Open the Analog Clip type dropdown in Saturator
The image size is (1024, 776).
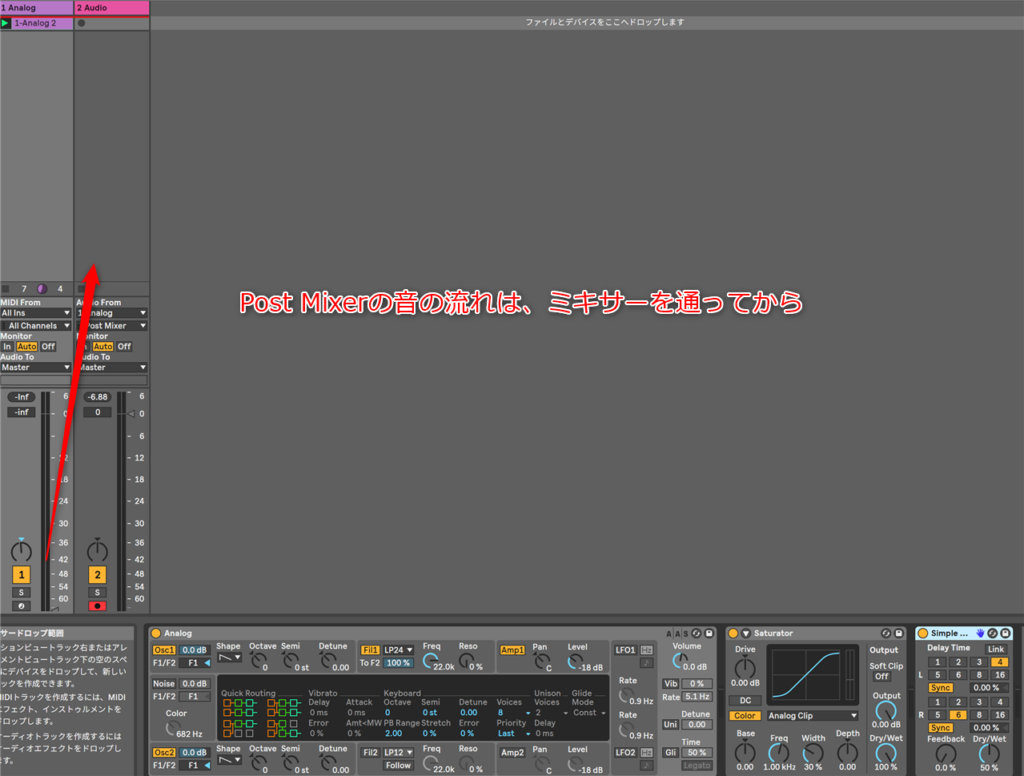pyautogui.click(x=812, y=716)
